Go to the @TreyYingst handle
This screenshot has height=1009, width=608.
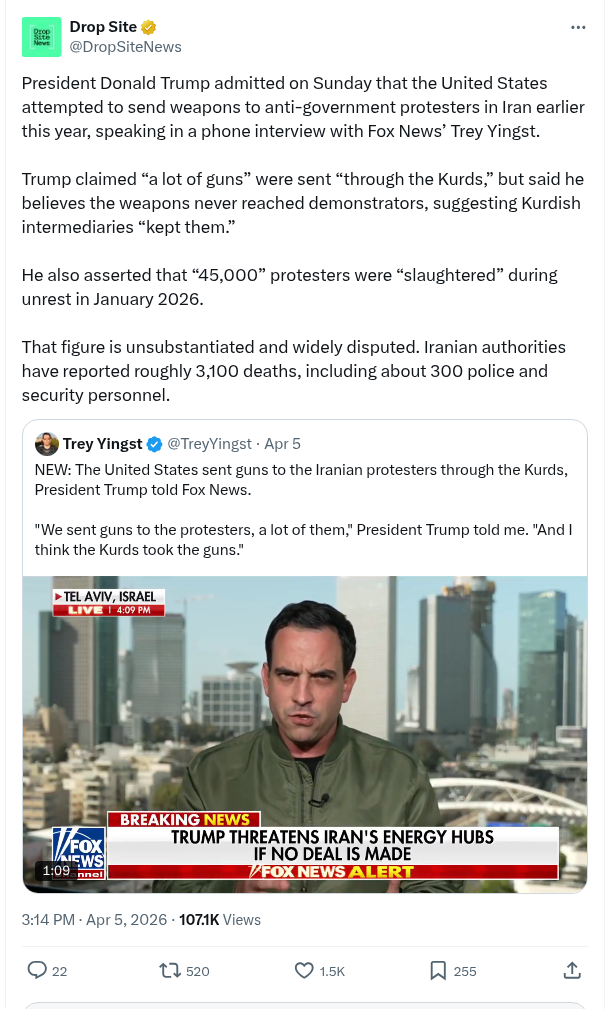[210, 444]
